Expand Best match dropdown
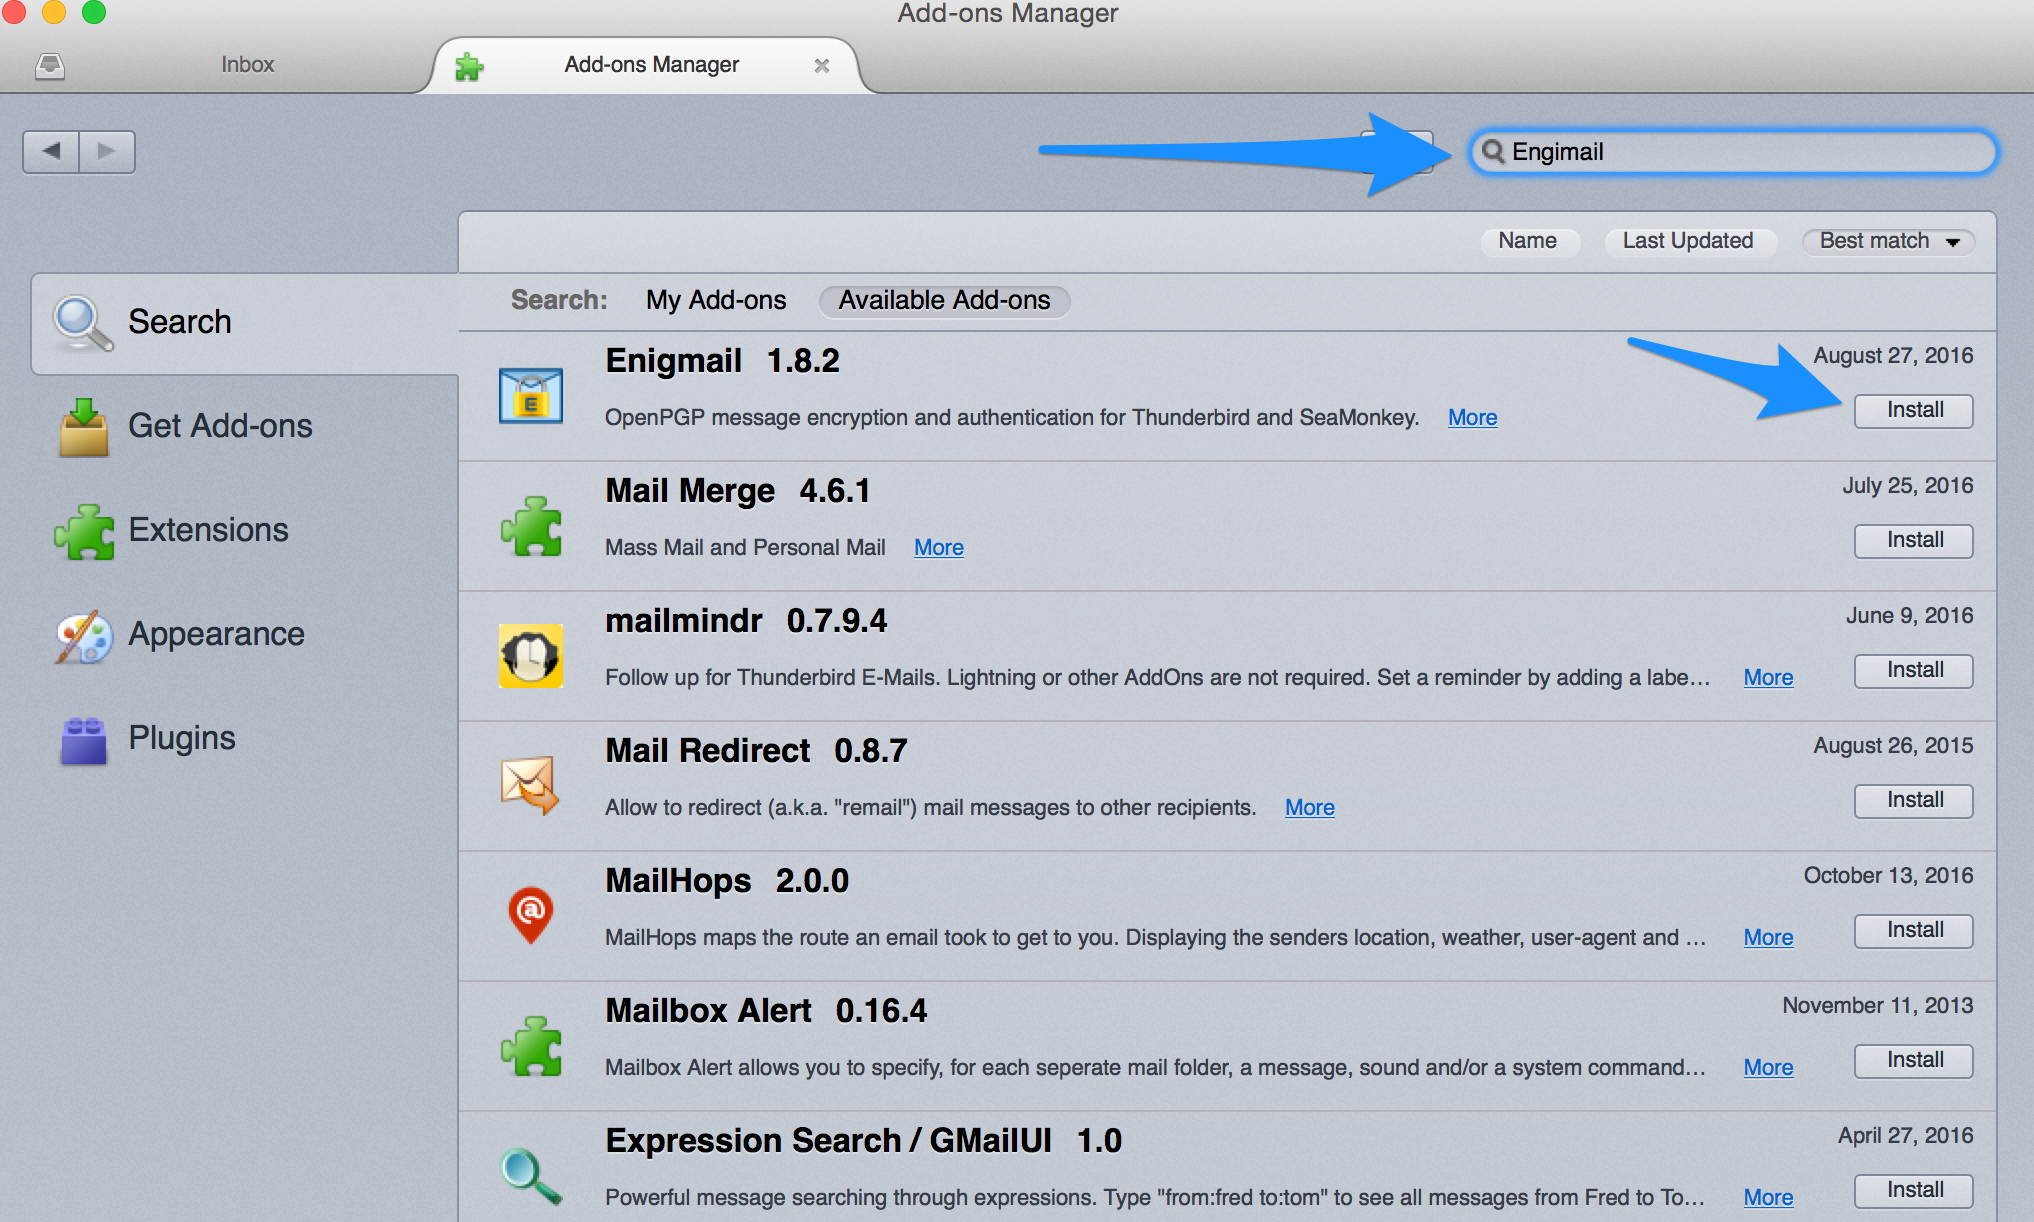Screen dimensions: 2034x1222 click(1889, 240)
